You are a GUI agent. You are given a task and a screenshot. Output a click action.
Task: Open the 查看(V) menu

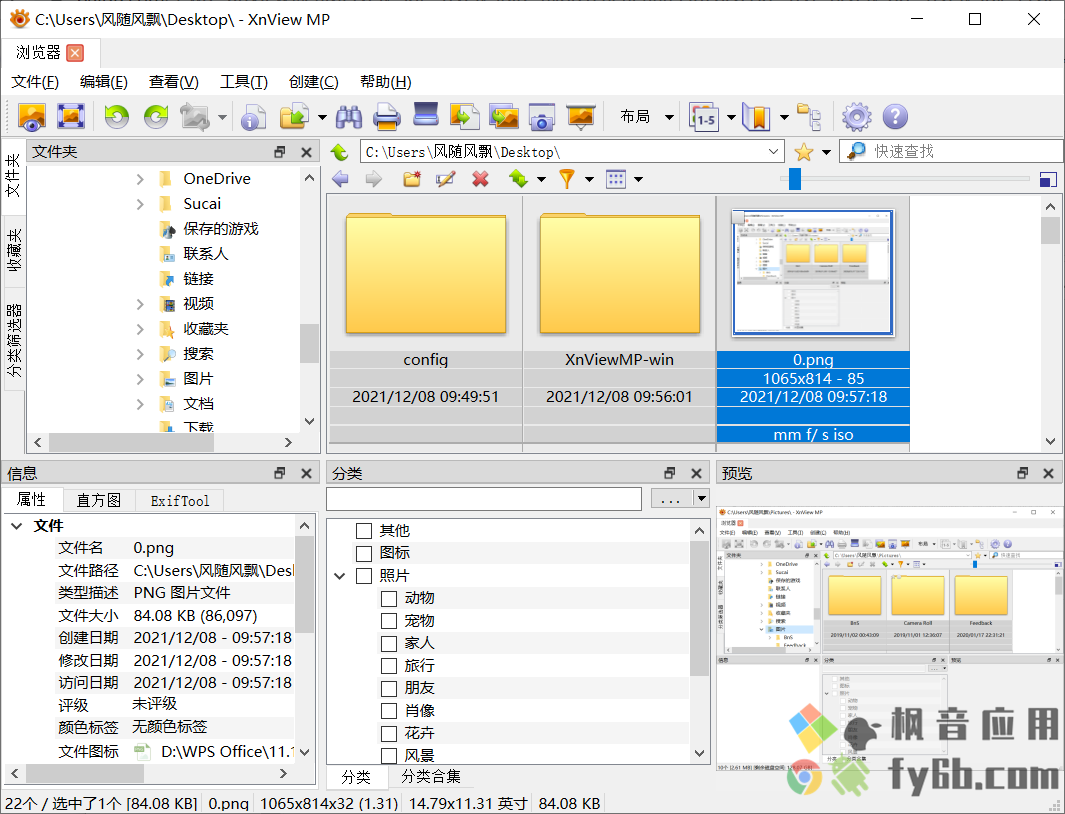(174, 82)
